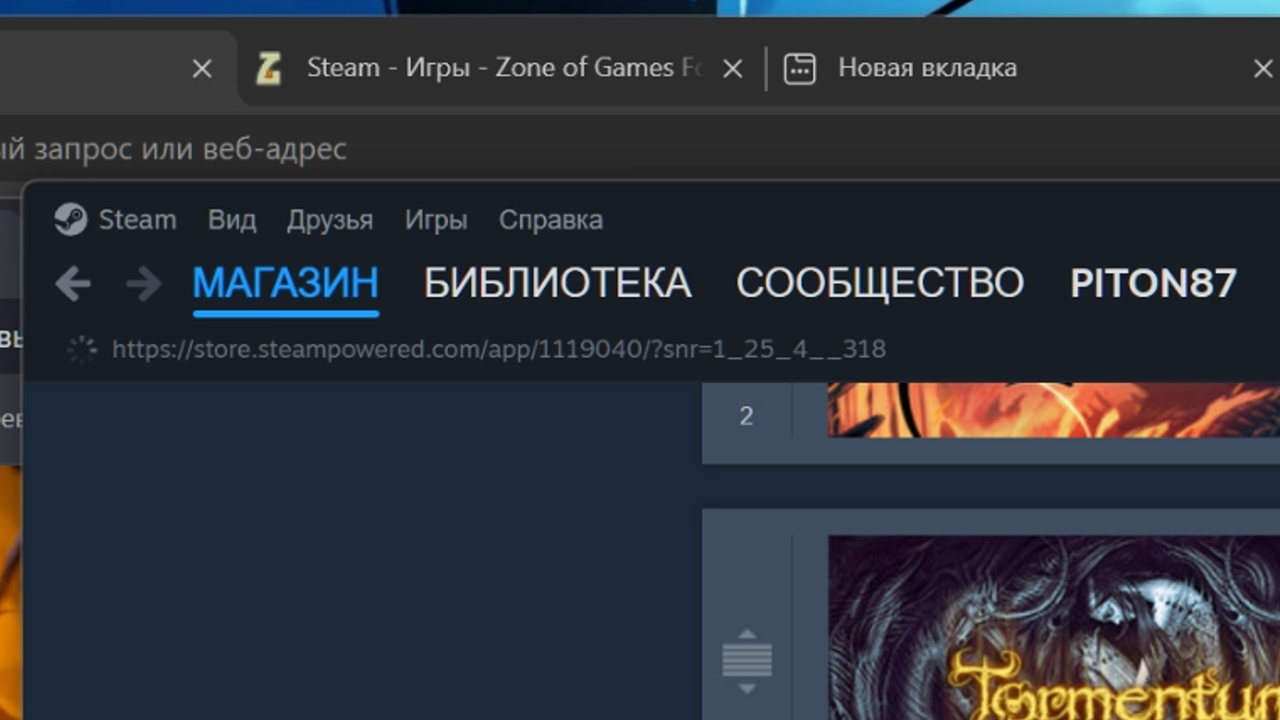Open the Справка menu
Image resolution: width=1280 pixels, height=720 pixels.
click(551, 219)
